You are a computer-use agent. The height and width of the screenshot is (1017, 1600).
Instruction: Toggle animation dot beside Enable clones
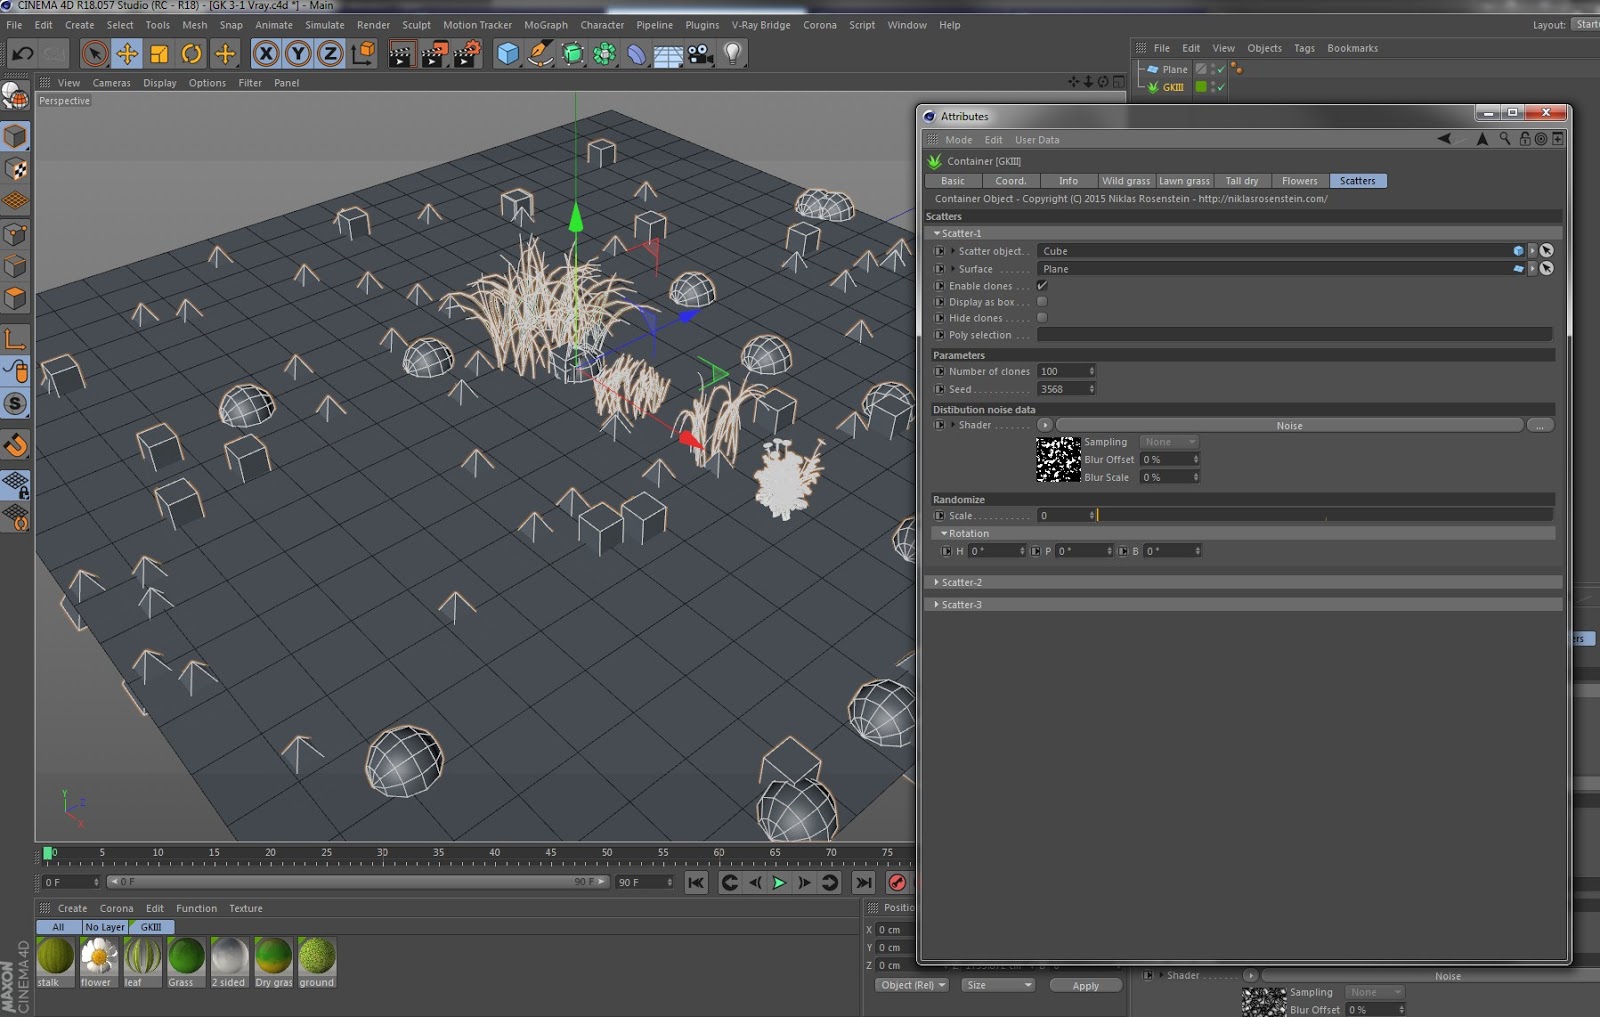[939, 286]
